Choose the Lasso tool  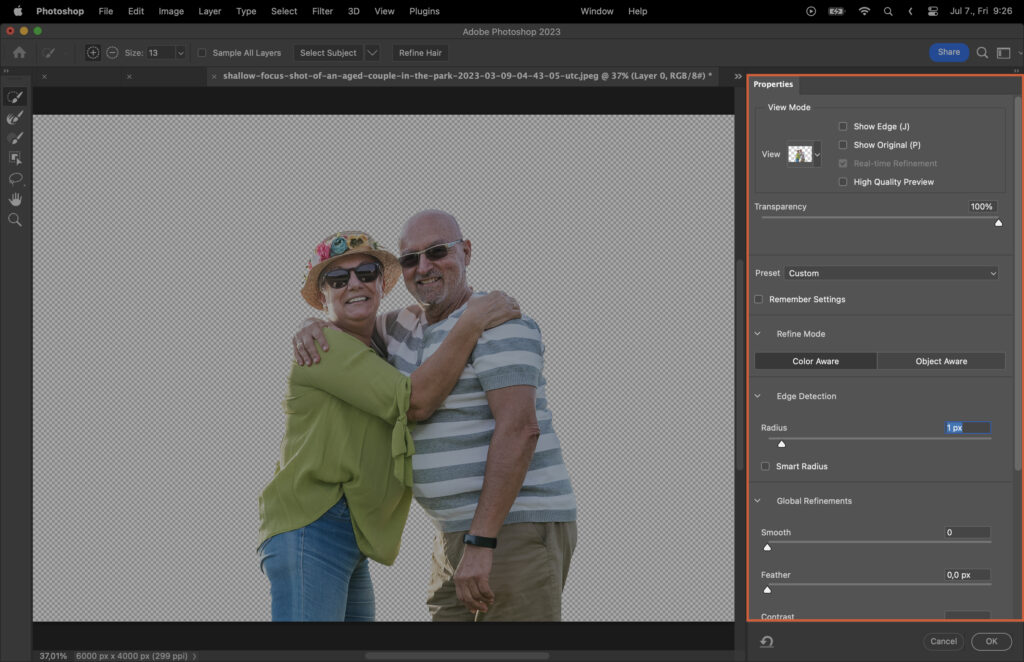click(x=14, y=179)
